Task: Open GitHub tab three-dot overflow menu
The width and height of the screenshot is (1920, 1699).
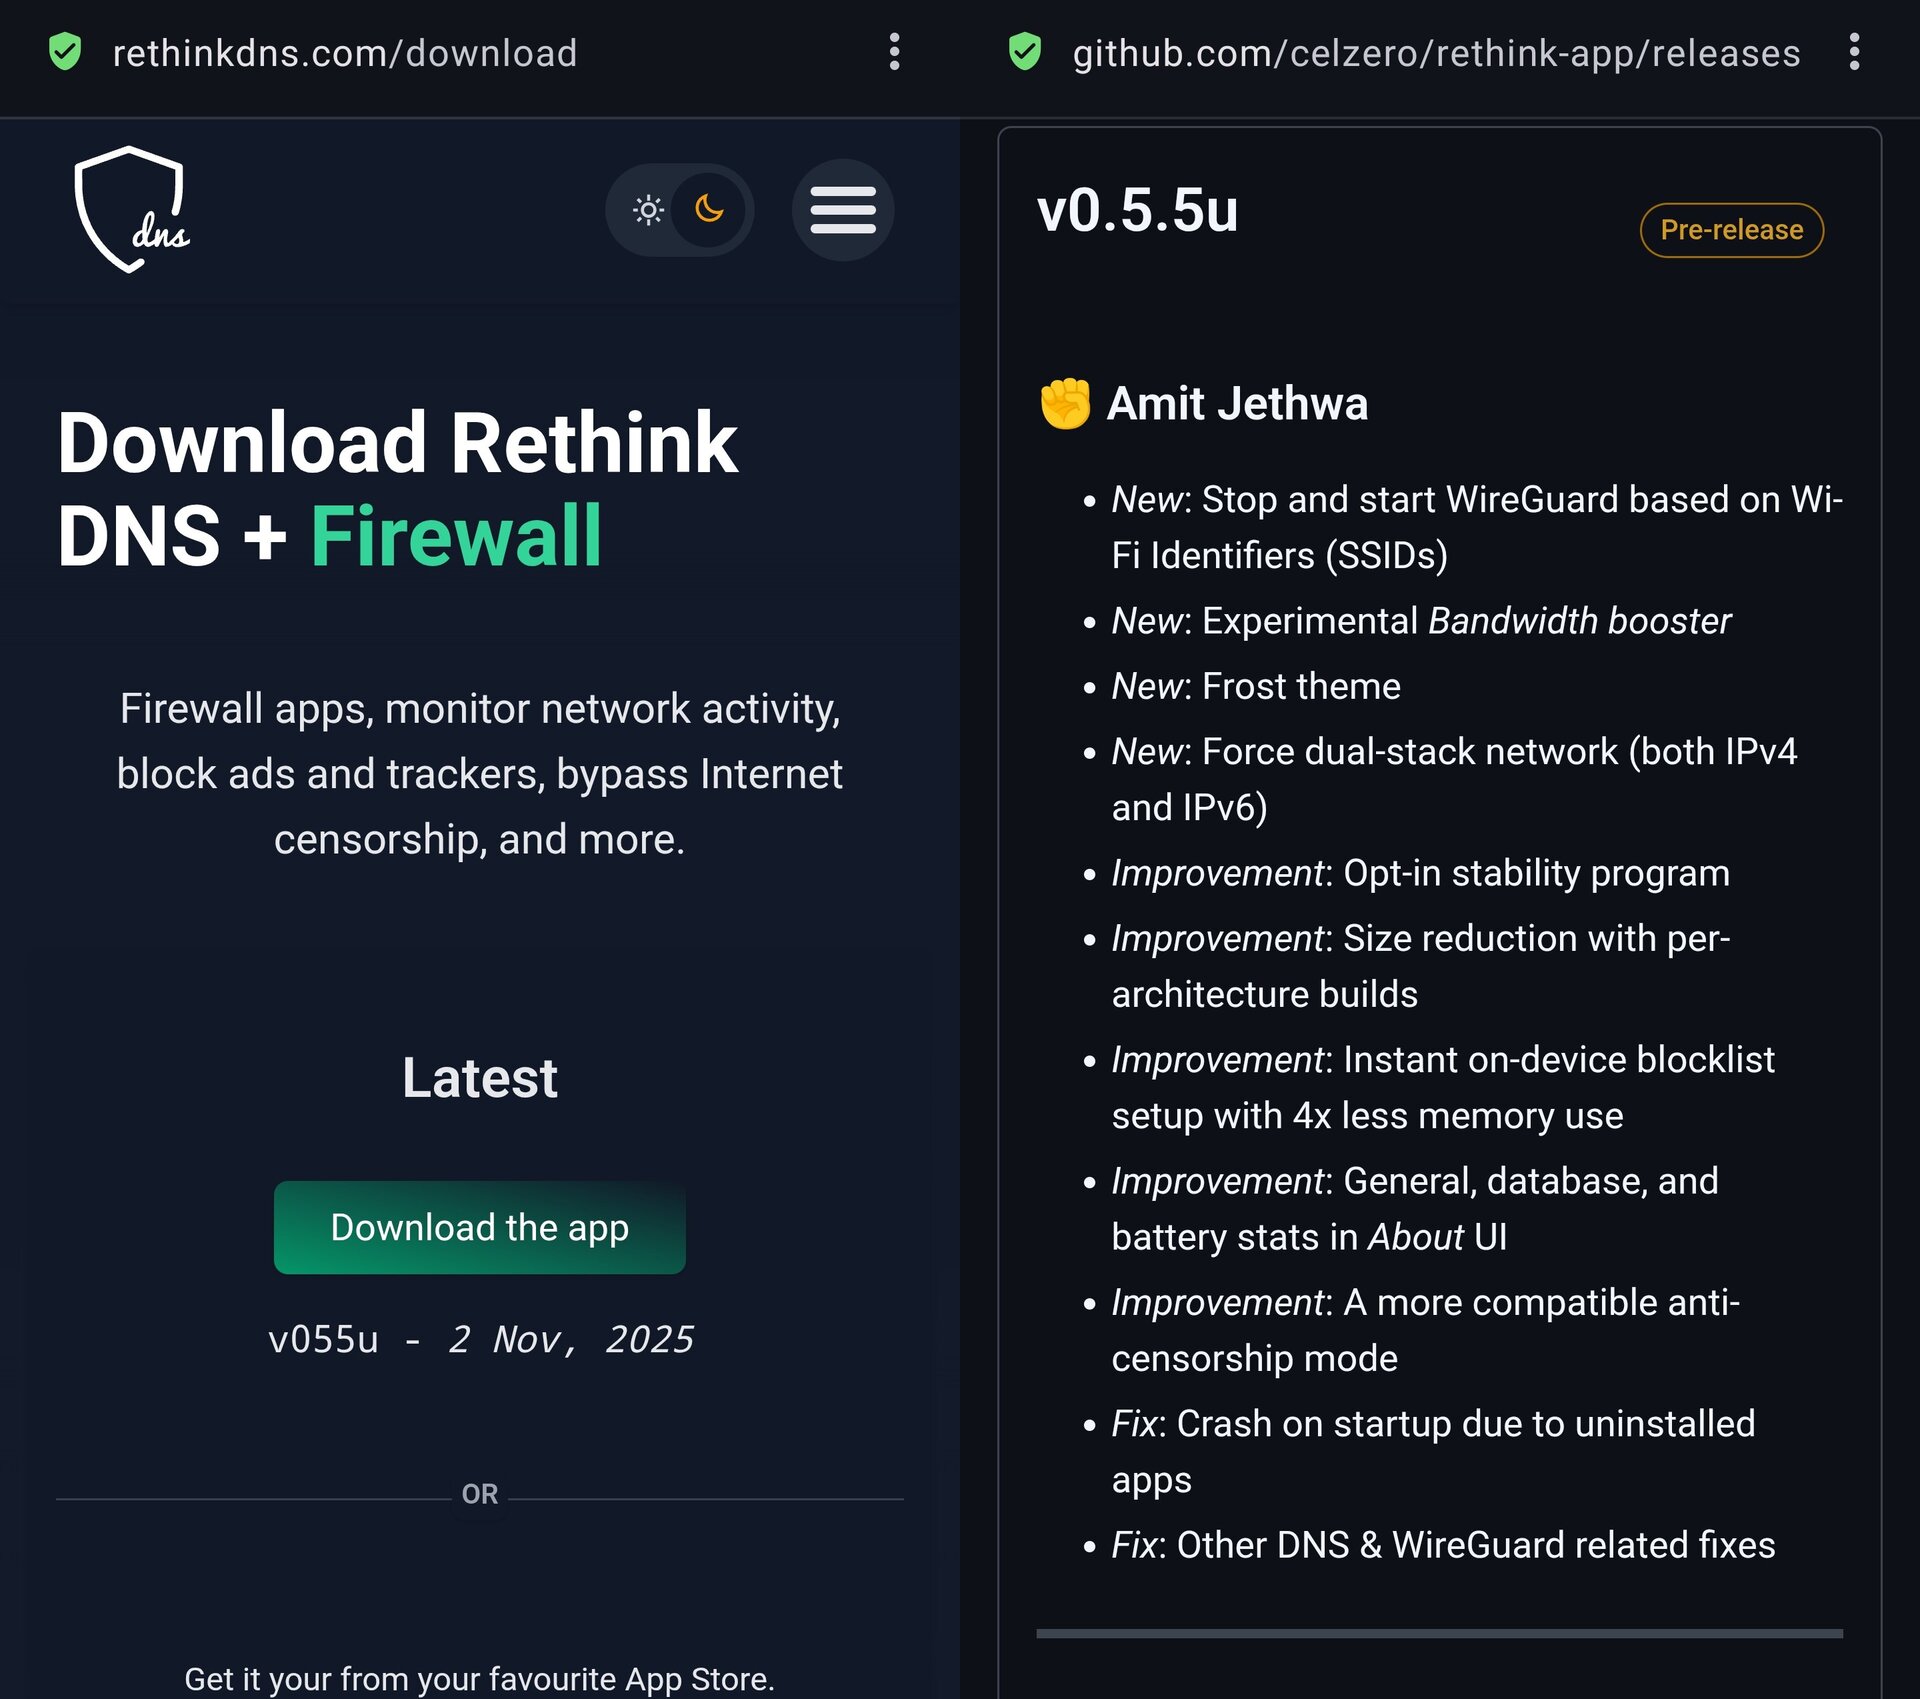Action: (1854, 52)
